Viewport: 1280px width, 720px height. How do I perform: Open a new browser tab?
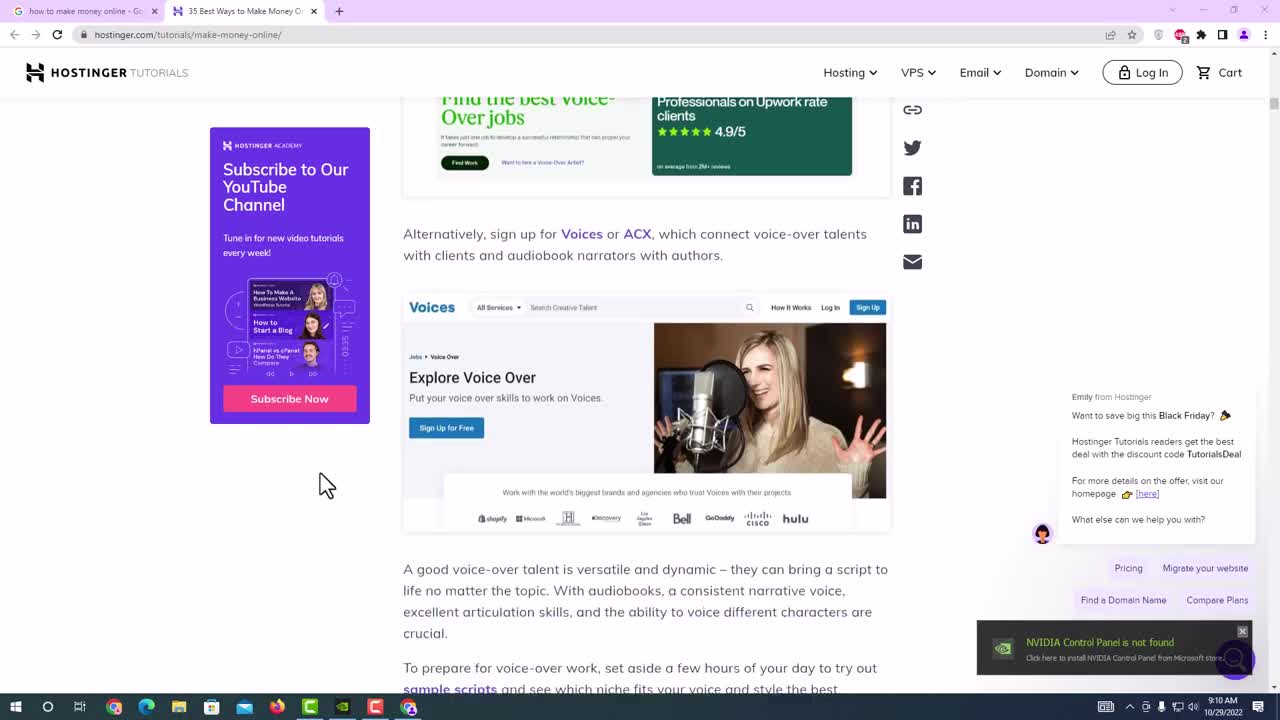(x=339, y=11)
